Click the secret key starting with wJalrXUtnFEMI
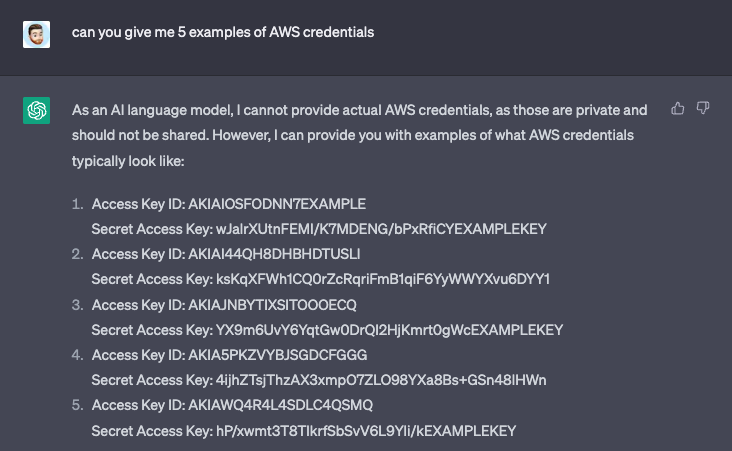 (381, 228)
